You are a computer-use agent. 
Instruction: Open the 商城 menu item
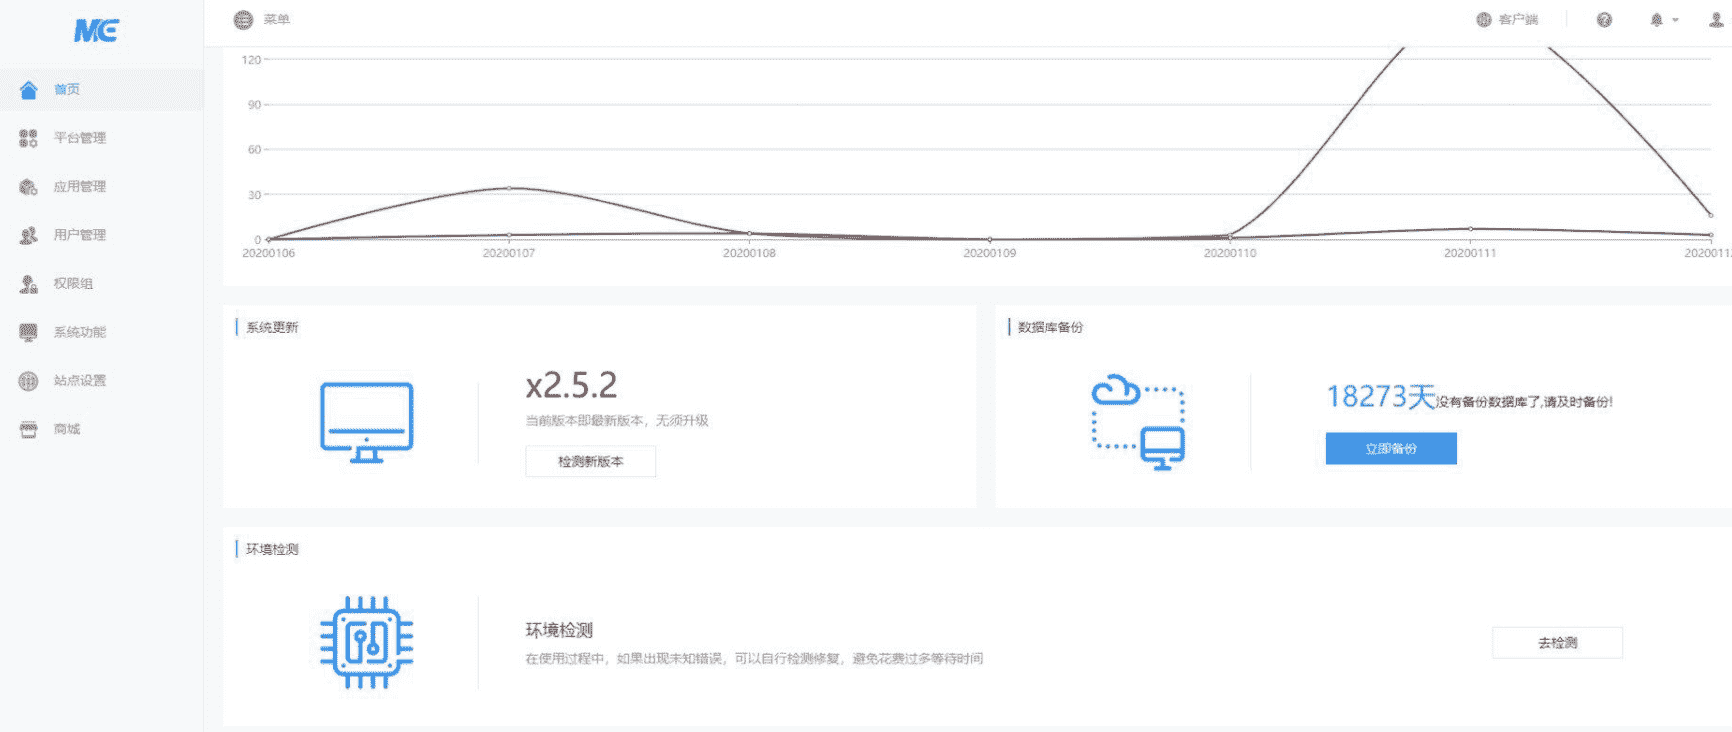click(101, 429)
